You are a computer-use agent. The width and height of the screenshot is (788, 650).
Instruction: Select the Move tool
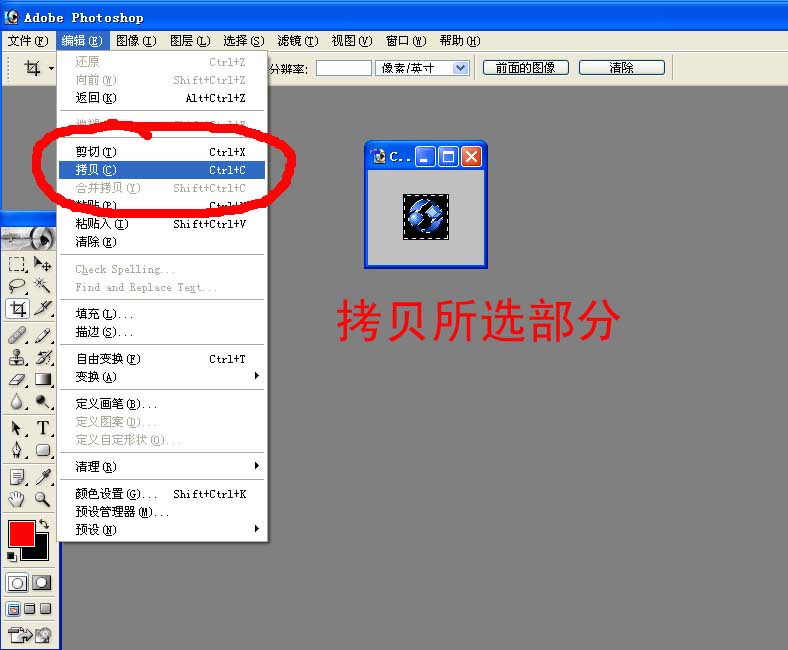click(42, 264)
